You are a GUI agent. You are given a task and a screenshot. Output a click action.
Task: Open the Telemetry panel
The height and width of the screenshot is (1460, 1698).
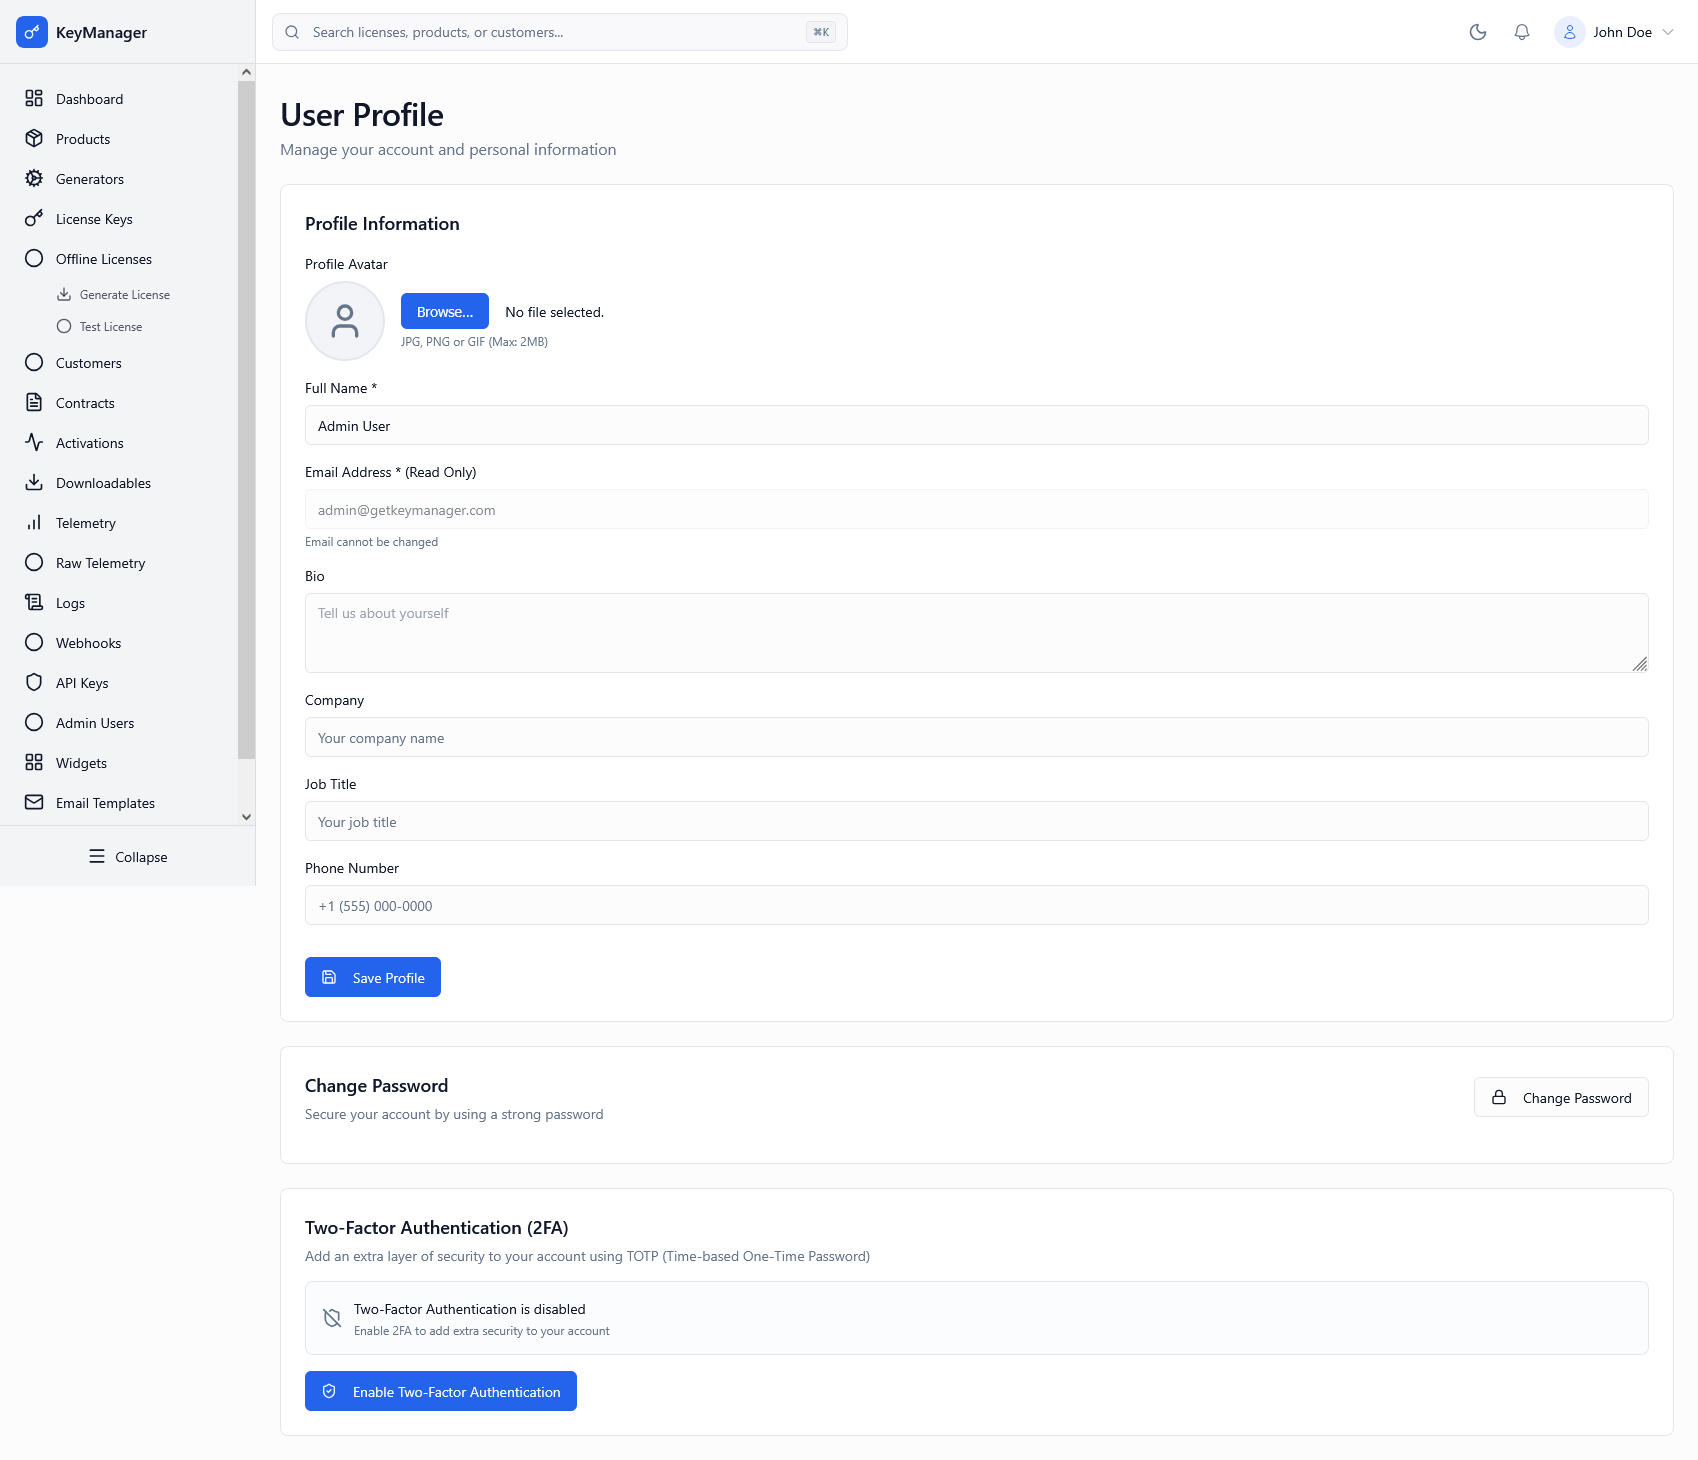pos(85,522)
